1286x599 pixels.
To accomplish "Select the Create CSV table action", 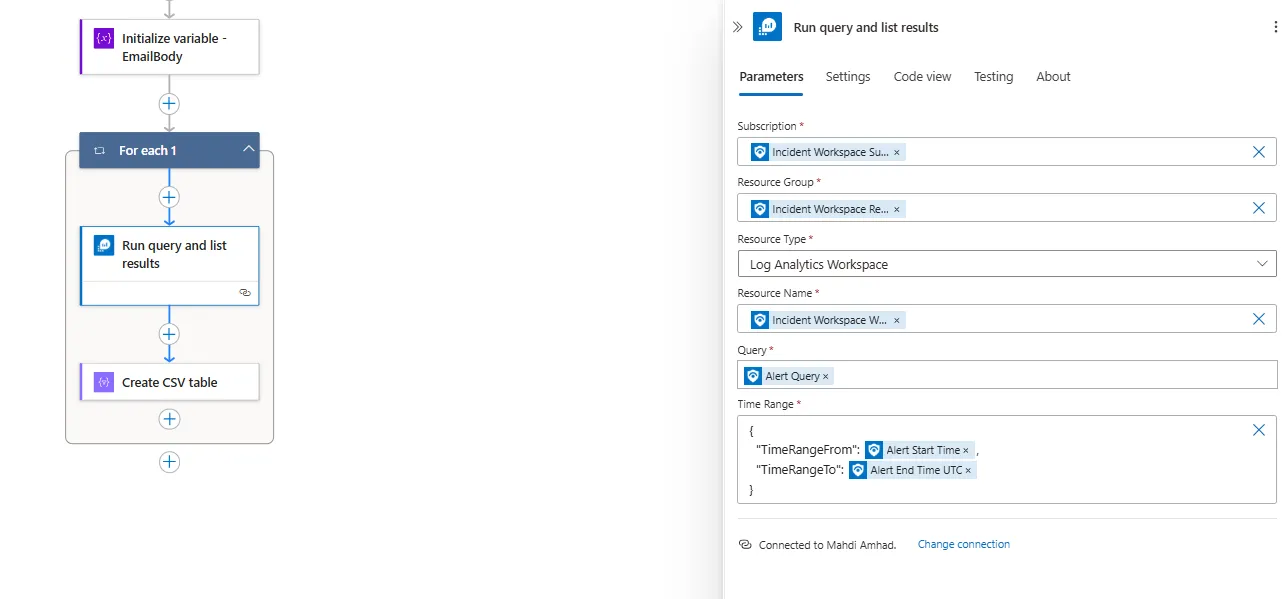I will pyautogui.click(x=169, y=382).
